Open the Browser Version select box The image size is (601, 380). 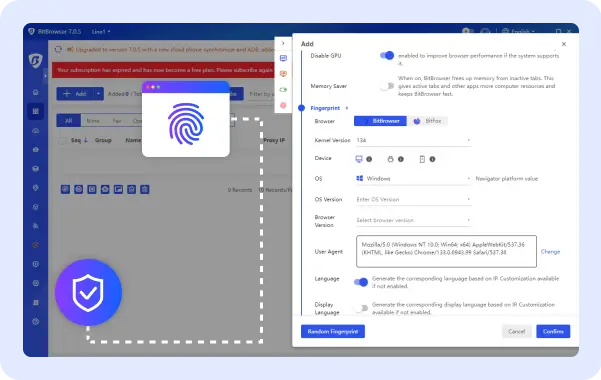point(413,220)
